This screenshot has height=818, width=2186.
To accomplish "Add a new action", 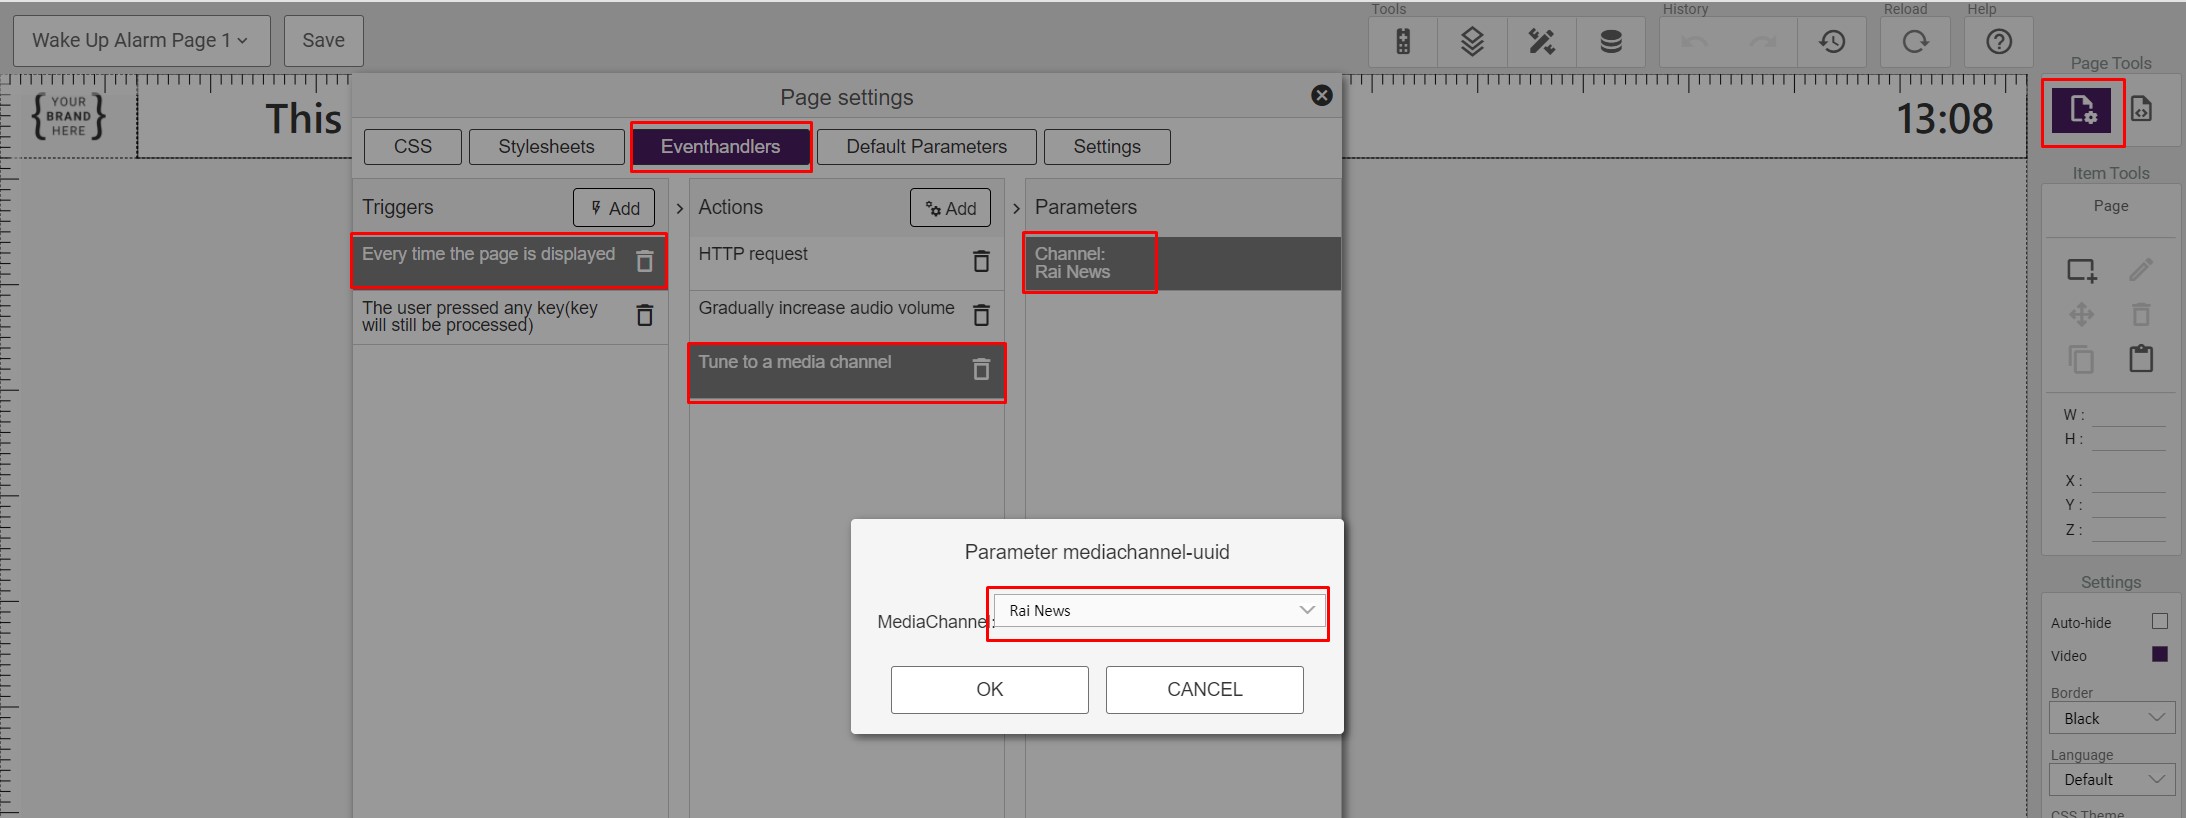I will 950,208.
